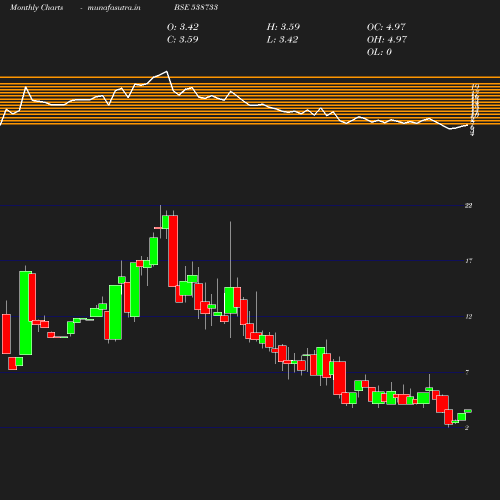This screenshot has width=500, height=500.
Task: Click the 'OL: 0' reading
Action: tap(379, 52)
